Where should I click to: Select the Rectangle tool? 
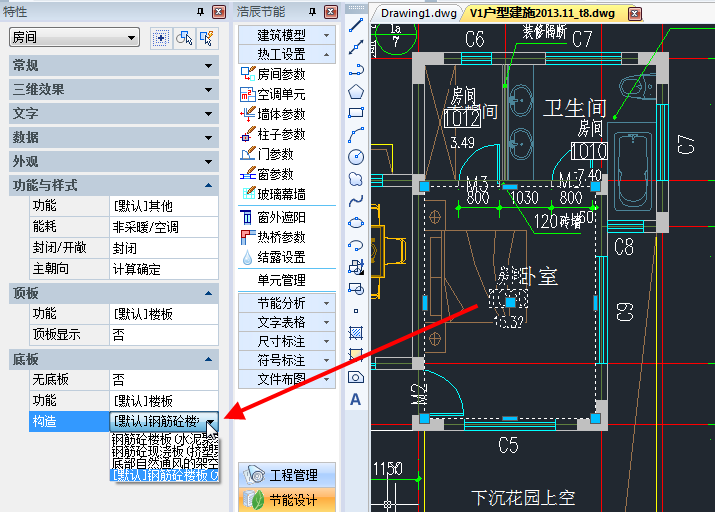point(356,112)
